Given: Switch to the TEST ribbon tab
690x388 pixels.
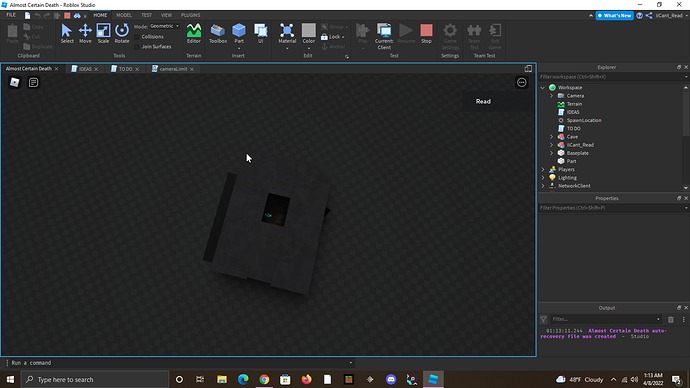Looking at the screenshot, I should 147,15.
